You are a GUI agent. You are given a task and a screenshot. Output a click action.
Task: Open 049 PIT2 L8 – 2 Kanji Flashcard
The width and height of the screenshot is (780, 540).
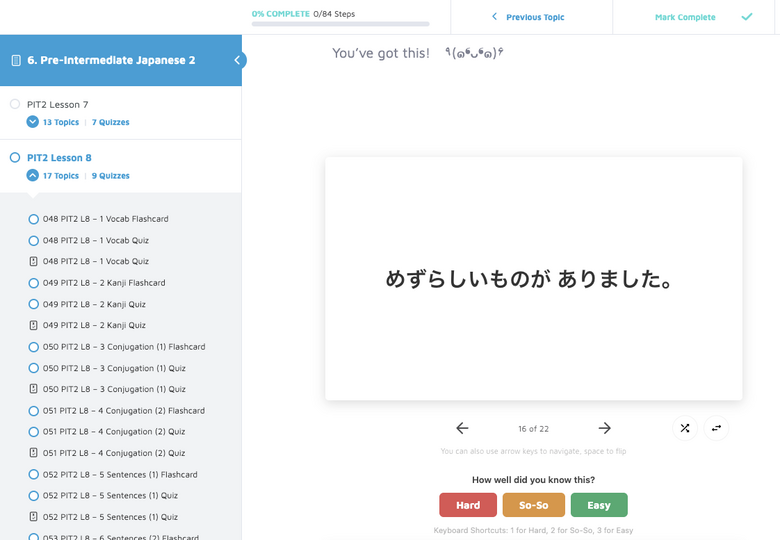[x=104, y=283]
